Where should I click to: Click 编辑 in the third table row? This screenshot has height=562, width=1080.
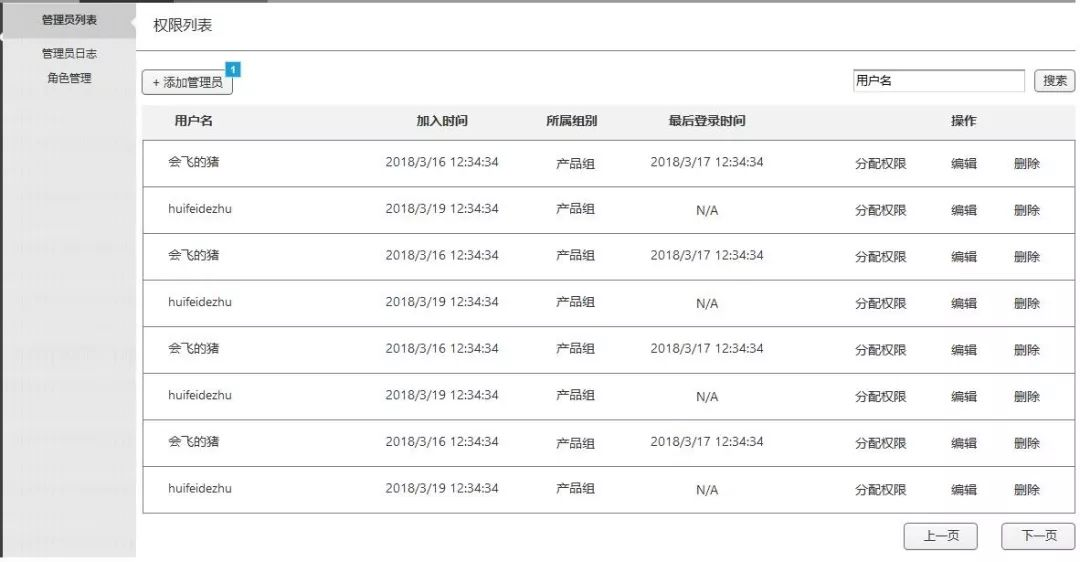pyautogui.click(x=964, y=257)
